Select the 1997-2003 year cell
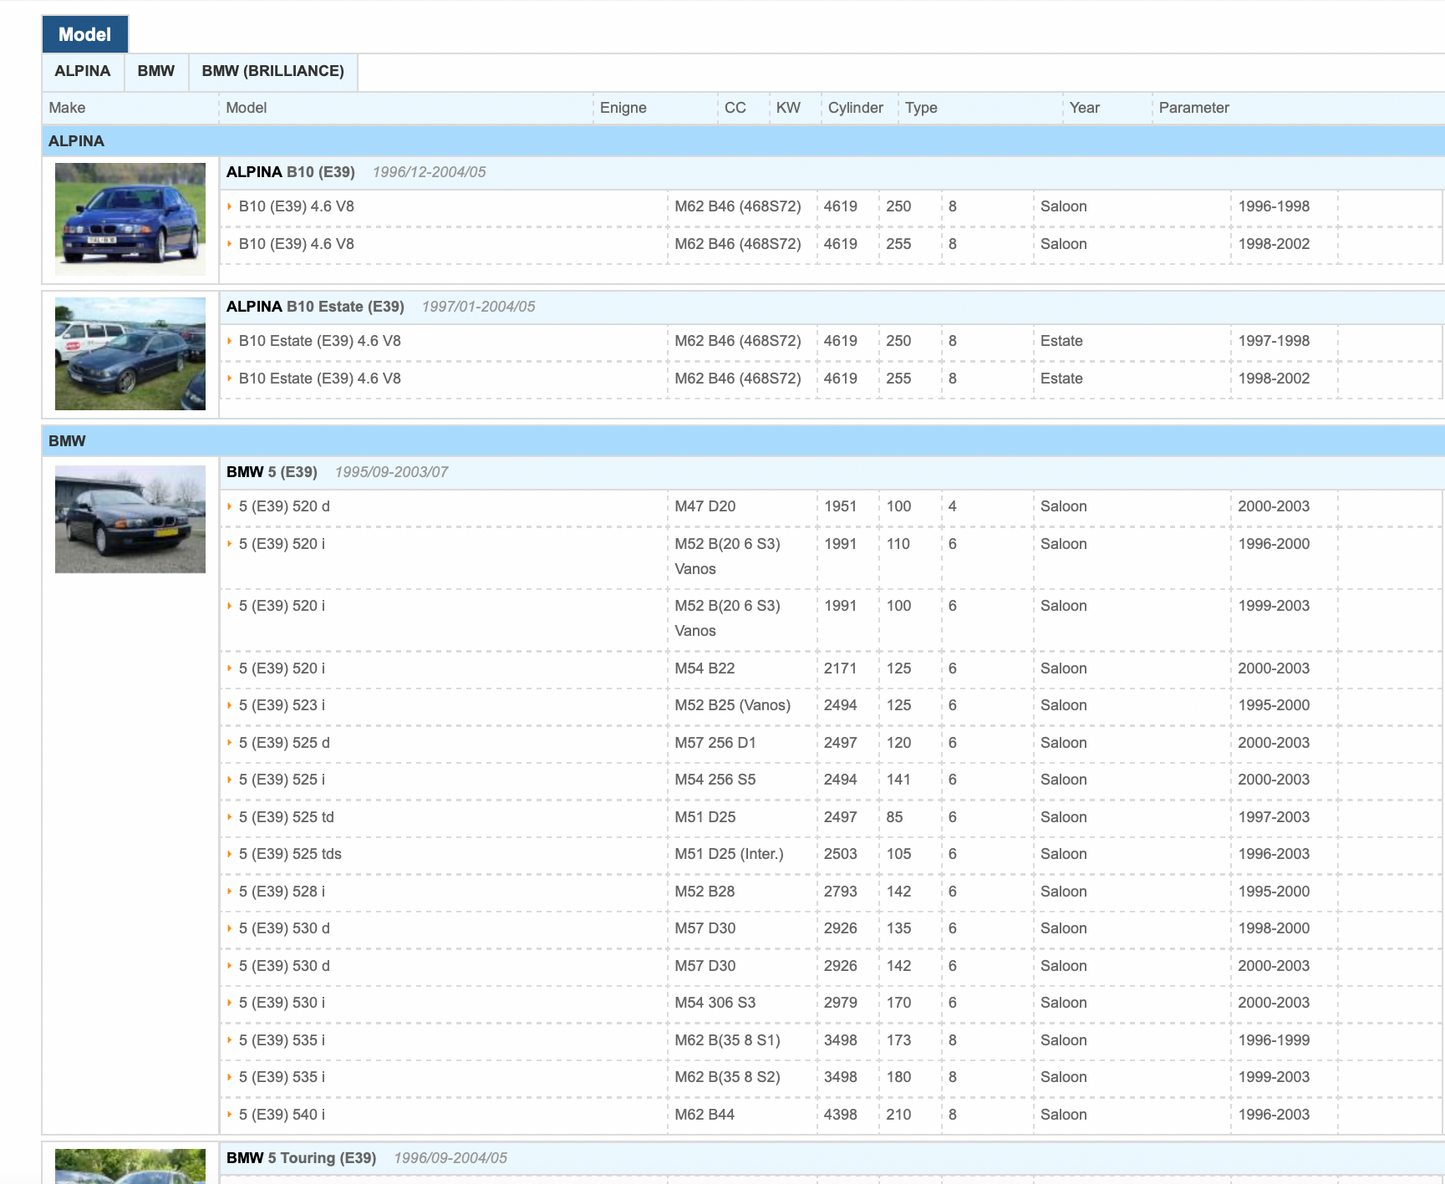The image size is (1445, 1184). click(1274, 817)
